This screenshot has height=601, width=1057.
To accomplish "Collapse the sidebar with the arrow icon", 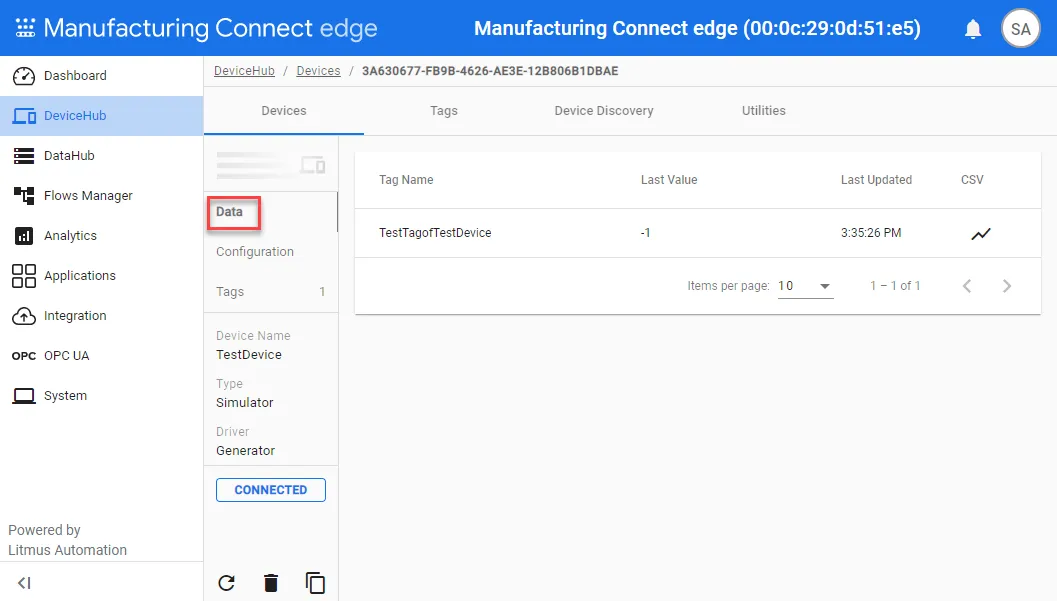I will [x=24, y=583].
